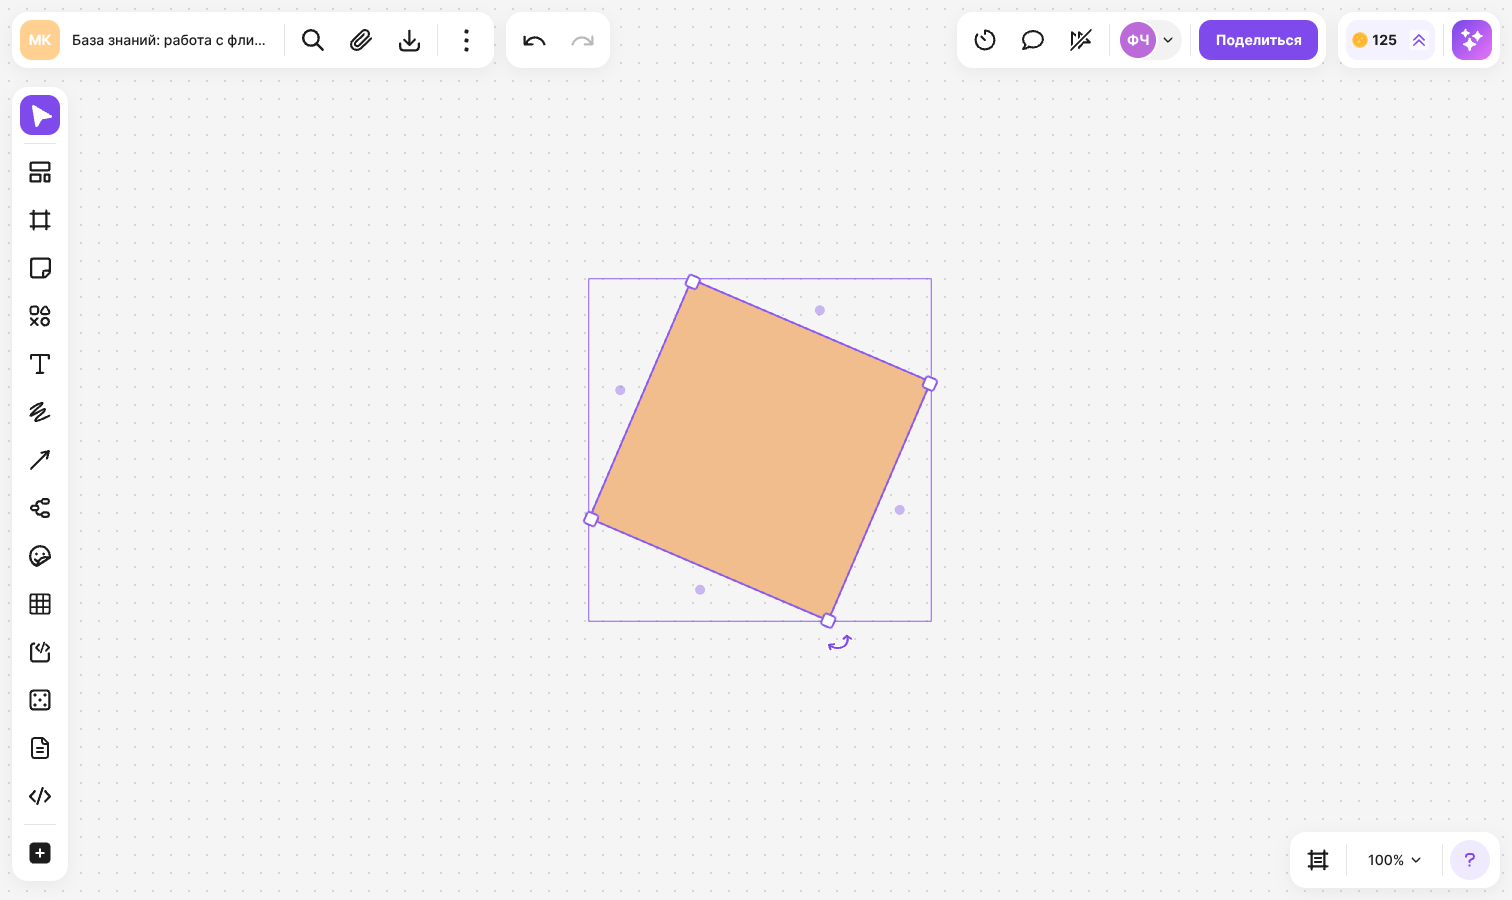The height and width of the screenshot is (900, 1512).
Task: Redo the last undone action
Action: click(x=582, y=40)
